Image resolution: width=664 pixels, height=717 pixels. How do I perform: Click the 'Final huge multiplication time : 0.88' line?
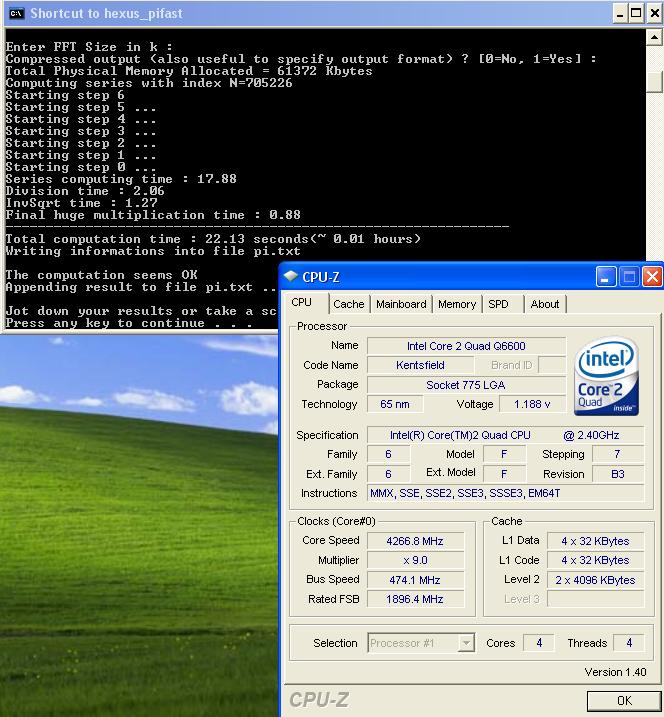(153, 215)
